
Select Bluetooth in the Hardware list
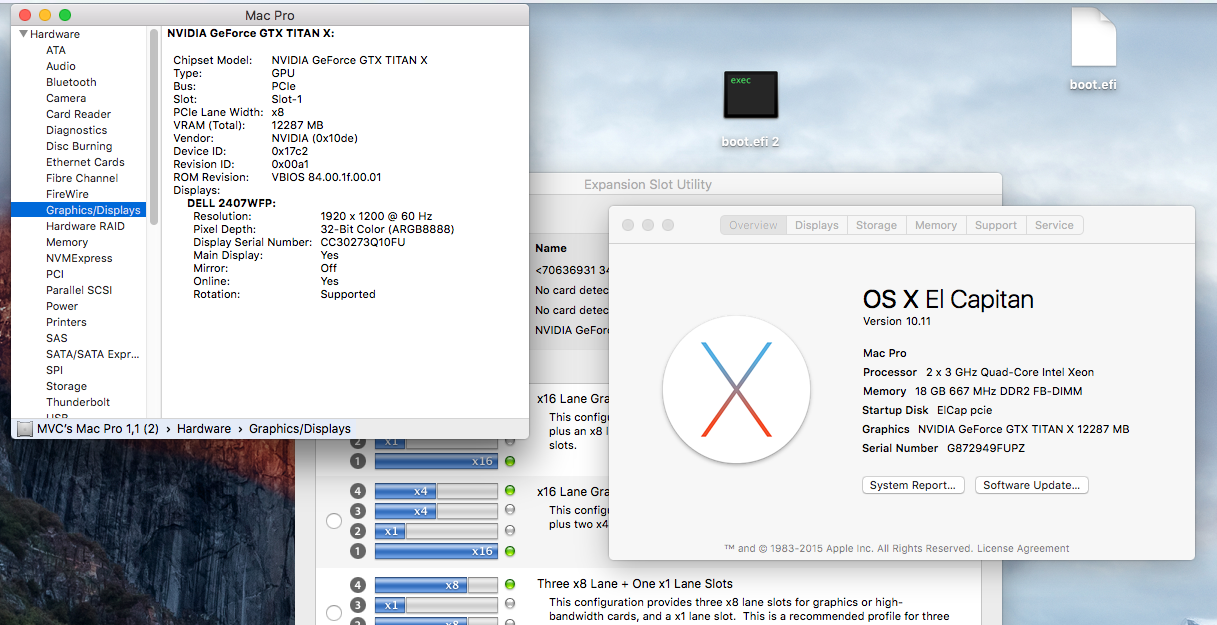pyautogui.click(x=71, y=82)
